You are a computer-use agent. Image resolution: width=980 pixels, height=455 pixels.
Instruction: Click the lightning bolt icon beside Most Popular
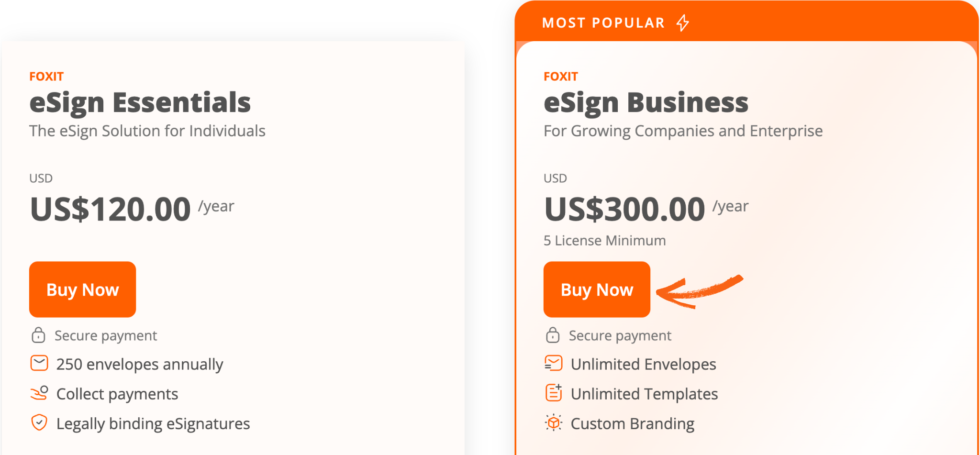tap(683, 22)
